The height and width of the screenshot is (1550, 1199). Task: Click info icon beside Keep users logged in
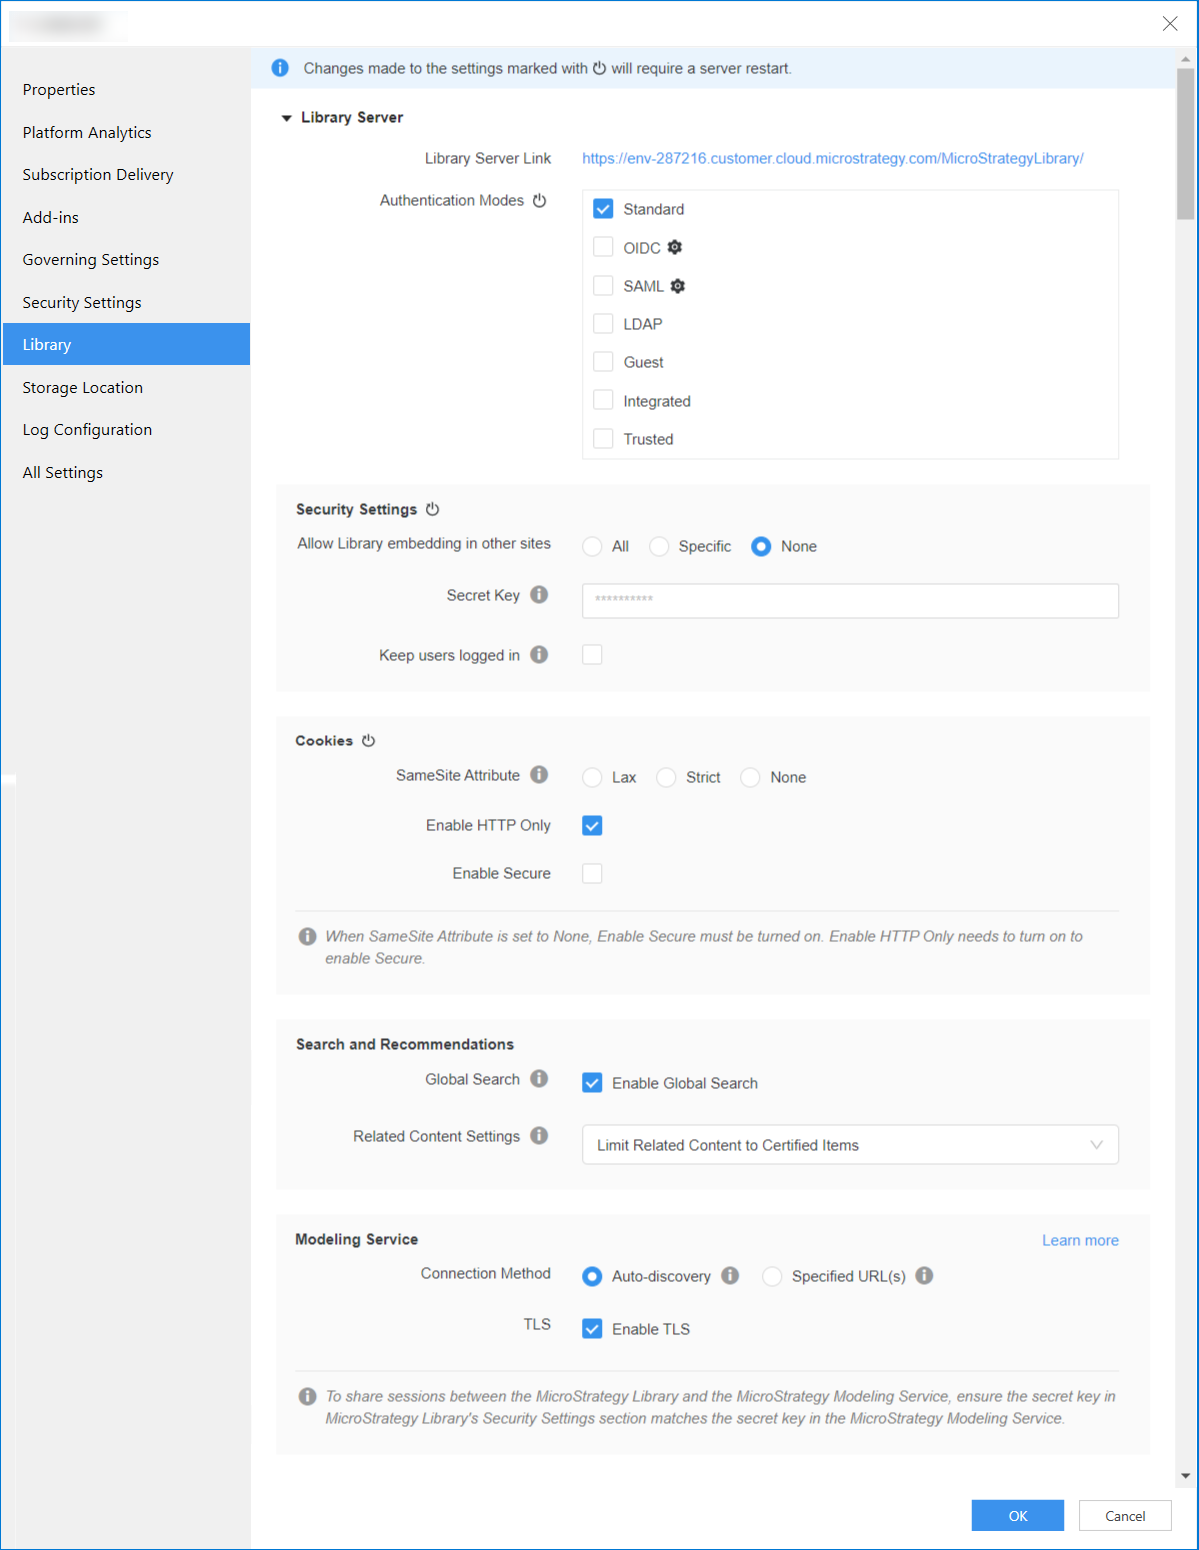539,655
